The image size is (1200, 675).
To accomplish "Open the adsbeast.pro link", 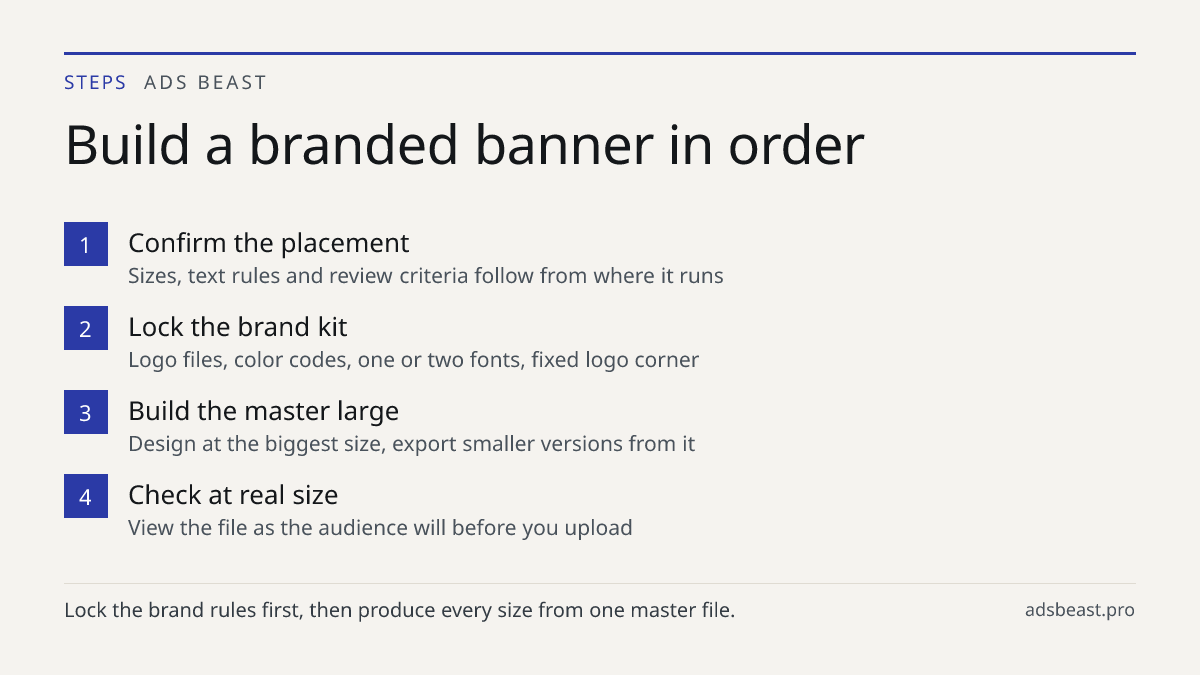I will (x=1080, y=610).
